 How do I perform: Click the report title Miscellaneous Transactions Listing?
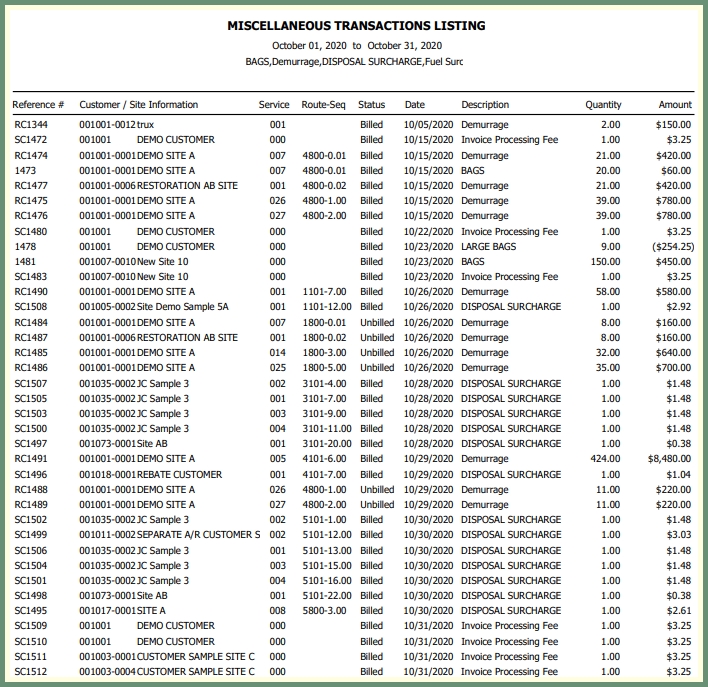click(x=357, y=25)
